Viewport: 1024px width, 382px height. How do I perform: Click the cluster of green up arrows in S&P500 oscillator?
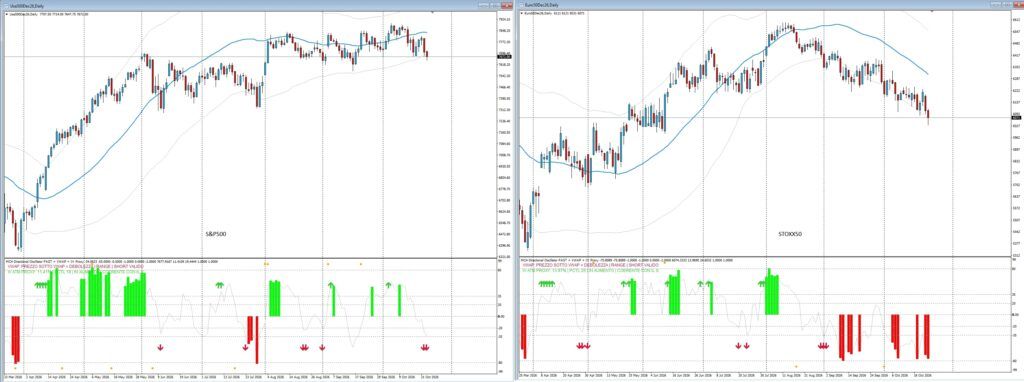tap(42, 285)
